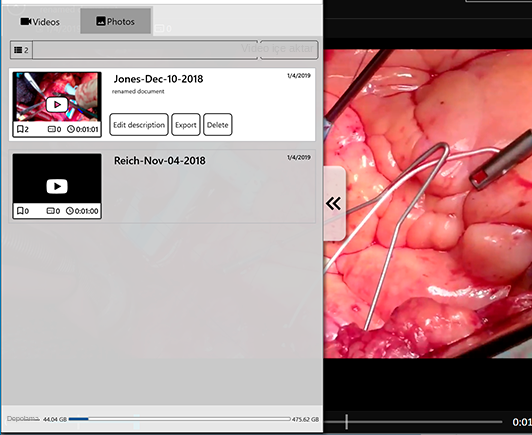The height and width of the screenshot is (435, 532).
Task: Click the bookmark count icon on Reich thumbnail
Action: point(20,211)
